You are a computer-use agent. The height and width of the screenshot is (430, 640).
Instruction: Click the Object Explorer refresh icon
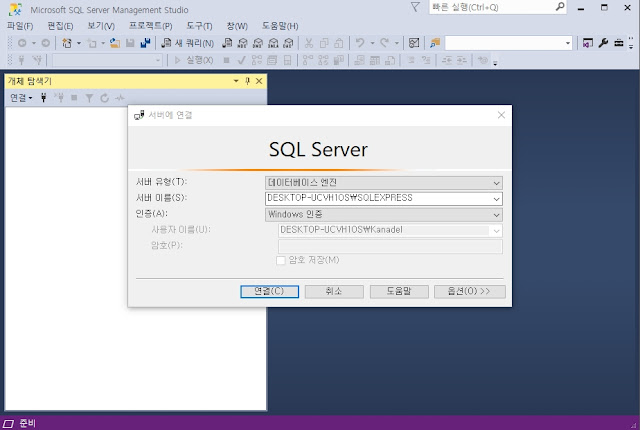(x=104, y=98)
